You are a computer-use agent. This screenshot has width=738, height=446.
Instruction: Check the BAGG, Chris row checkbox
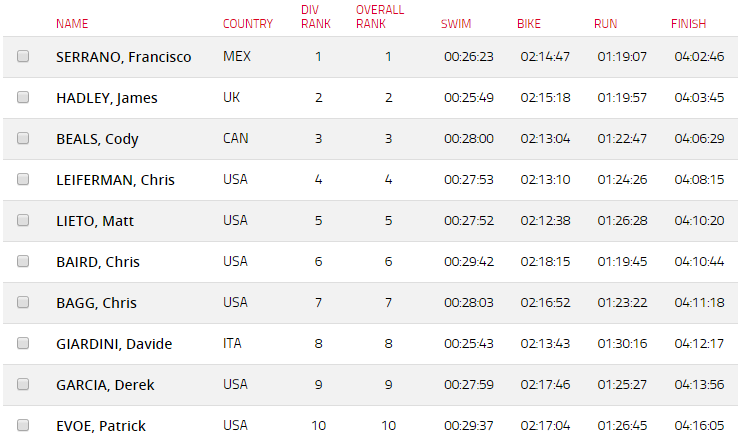point(23,302)
